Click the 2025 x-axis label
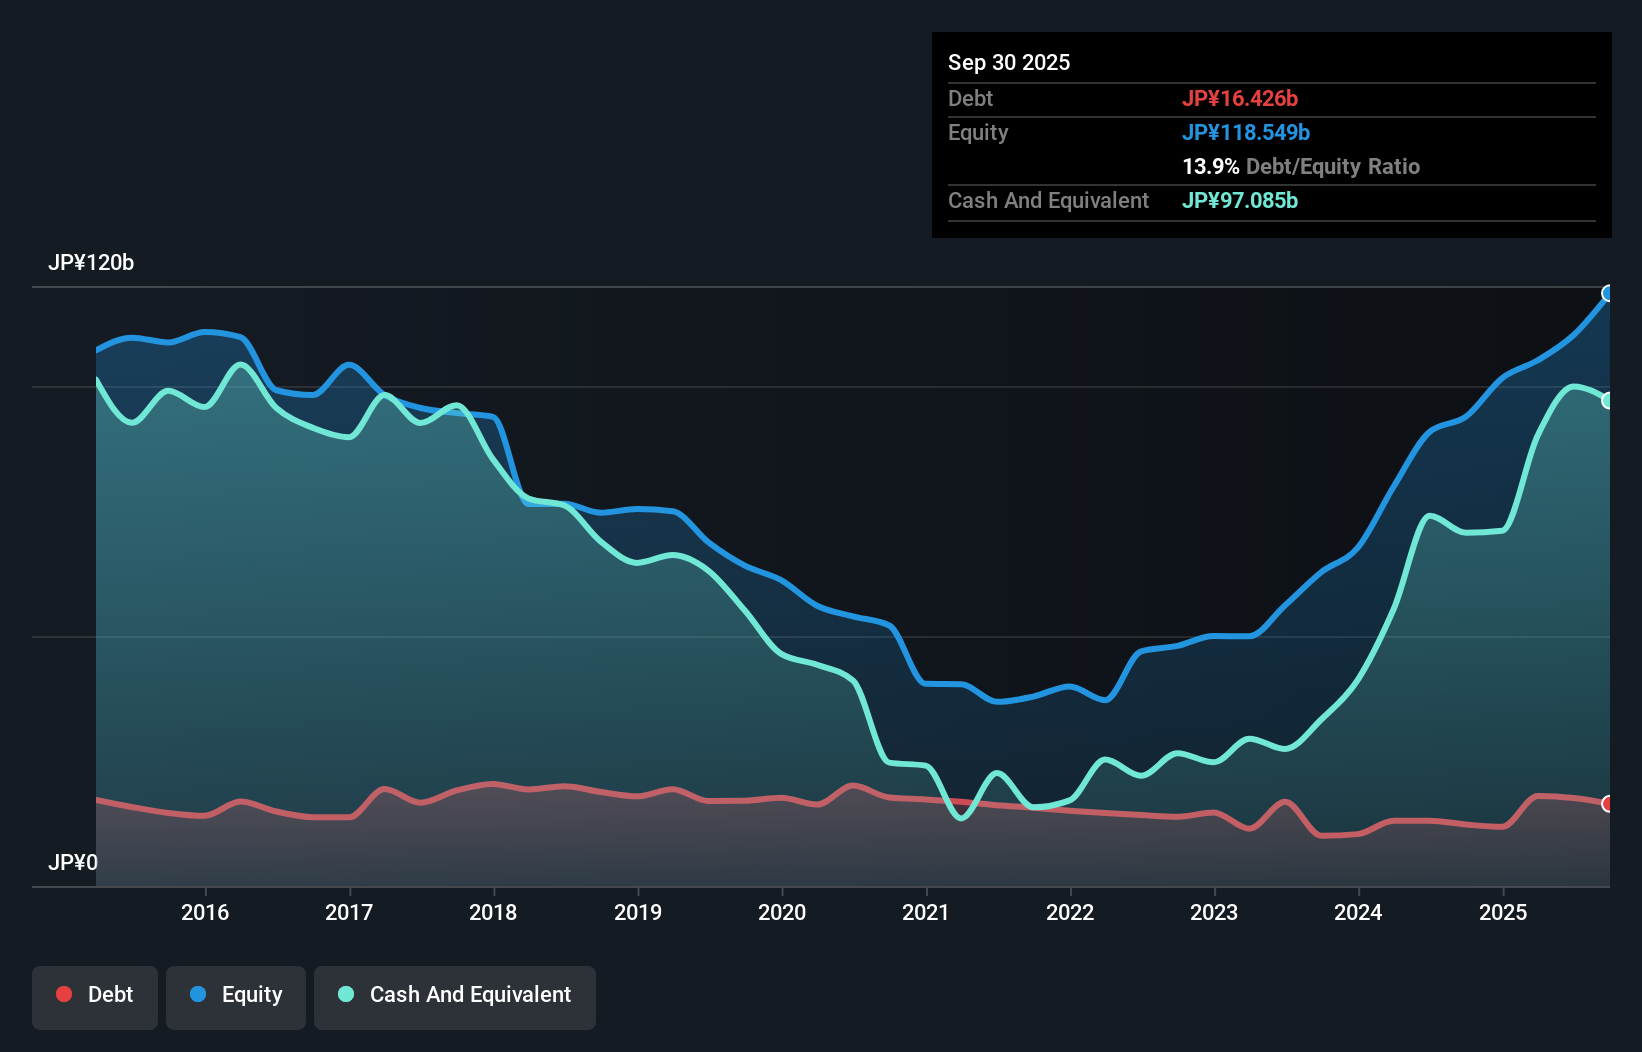Screen dimensions: 1642x1052 pos(1503,912)
